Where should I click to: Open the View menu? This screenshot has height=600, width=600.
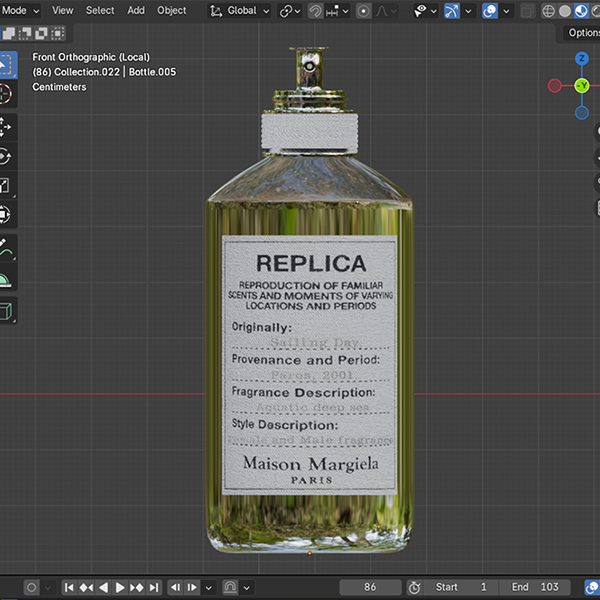click(x=62, y=11)
